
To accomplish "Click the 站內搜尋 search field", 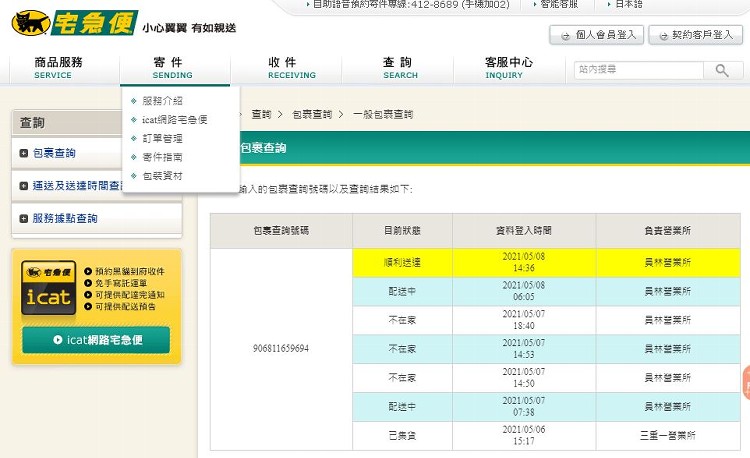I will (639, 70).
